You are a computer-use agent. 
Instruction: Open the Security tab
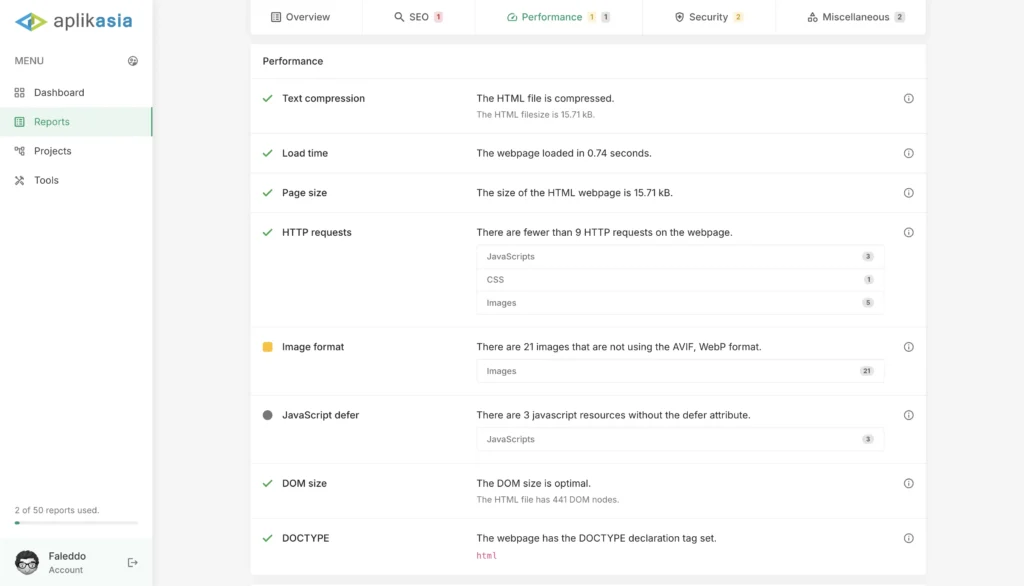coord(708,17)
